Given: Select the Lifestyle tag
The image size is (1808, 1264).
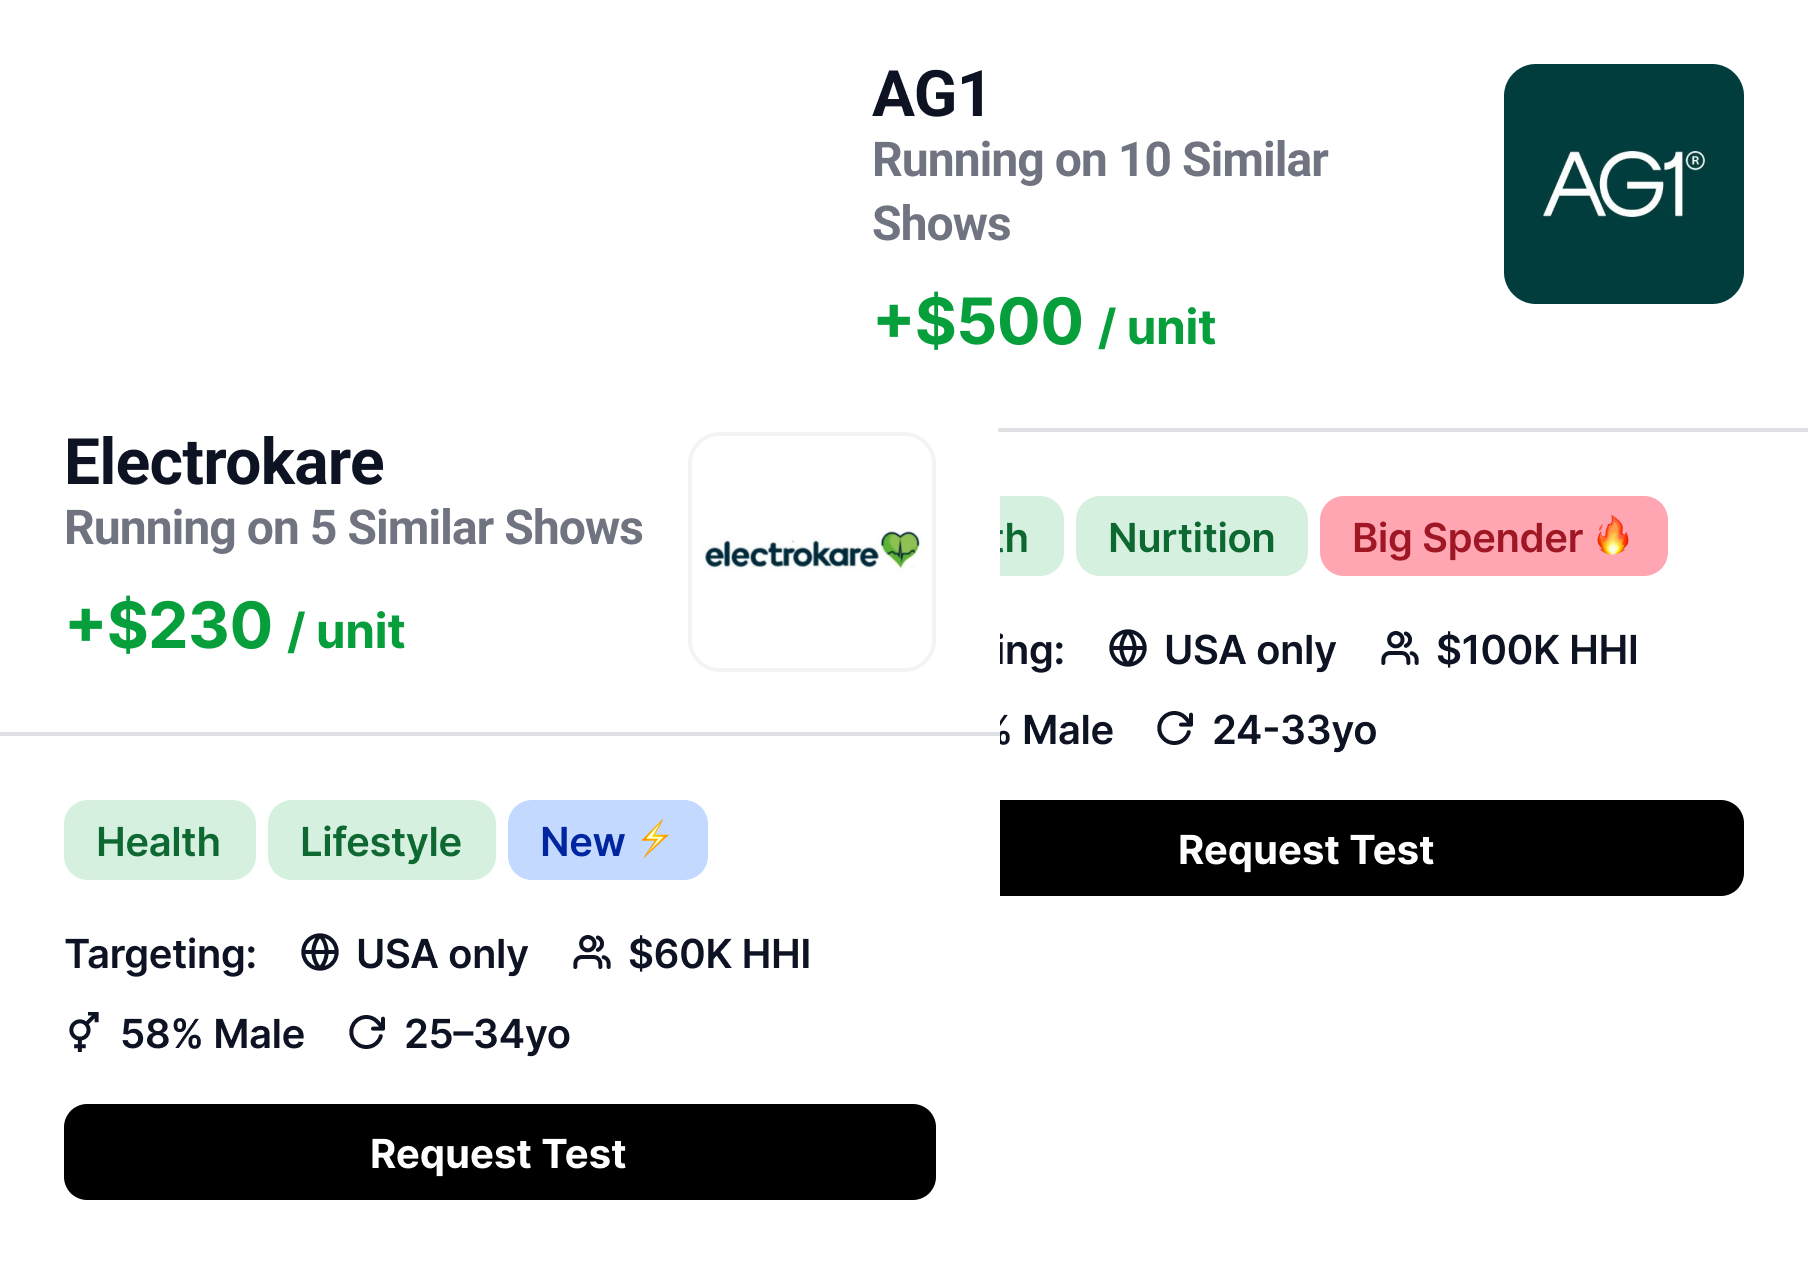Looking at the screenshot, I should click(x=381, y=841).
